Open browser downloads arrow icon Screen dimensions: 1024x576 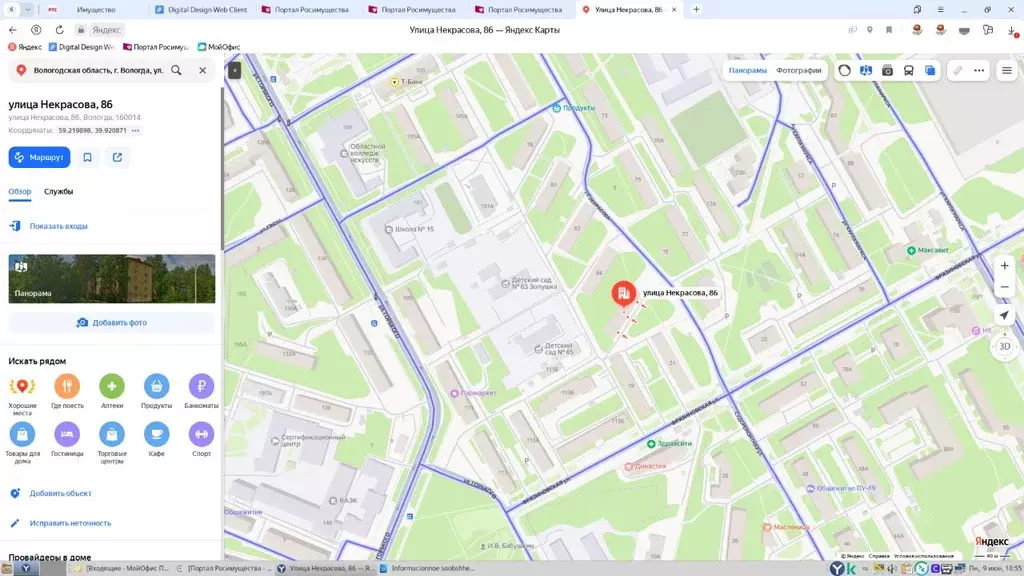pos(1012,30)
